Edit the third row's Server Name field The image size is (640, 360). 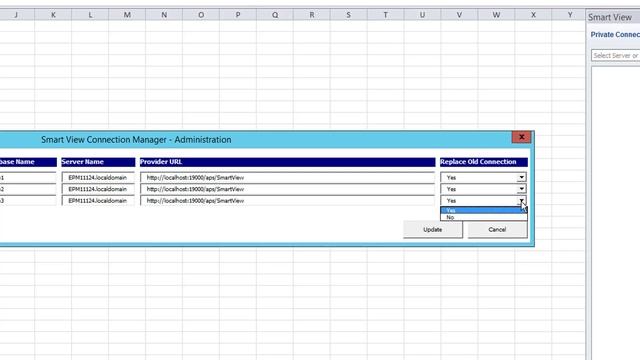(x=98, y=200)
